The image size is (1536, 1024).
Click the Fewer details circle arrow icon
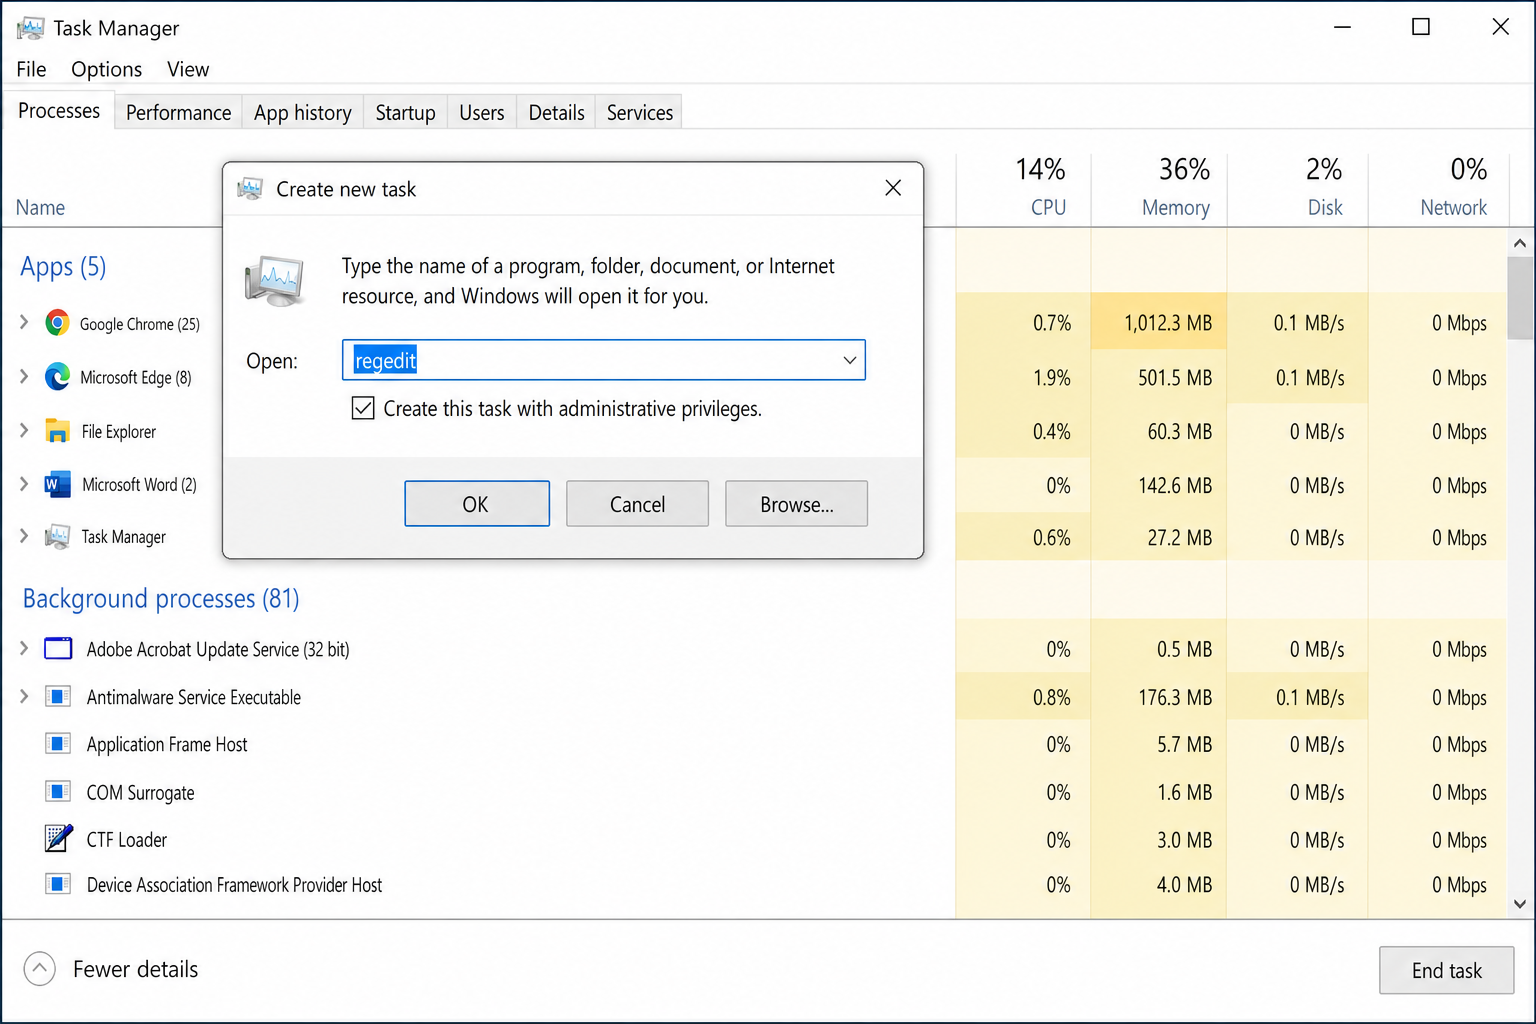pos(39,969)
